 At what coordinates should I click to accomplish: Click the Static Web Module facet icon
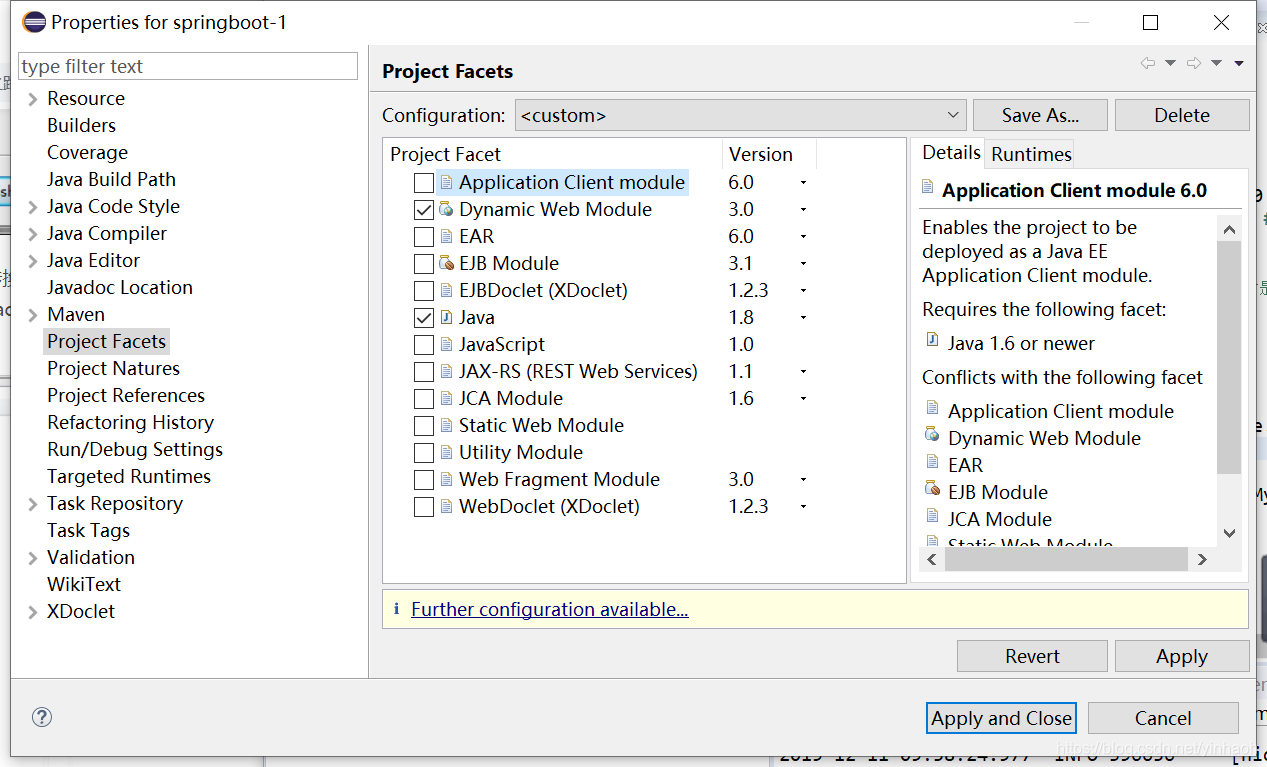click(x=446, y=425)
